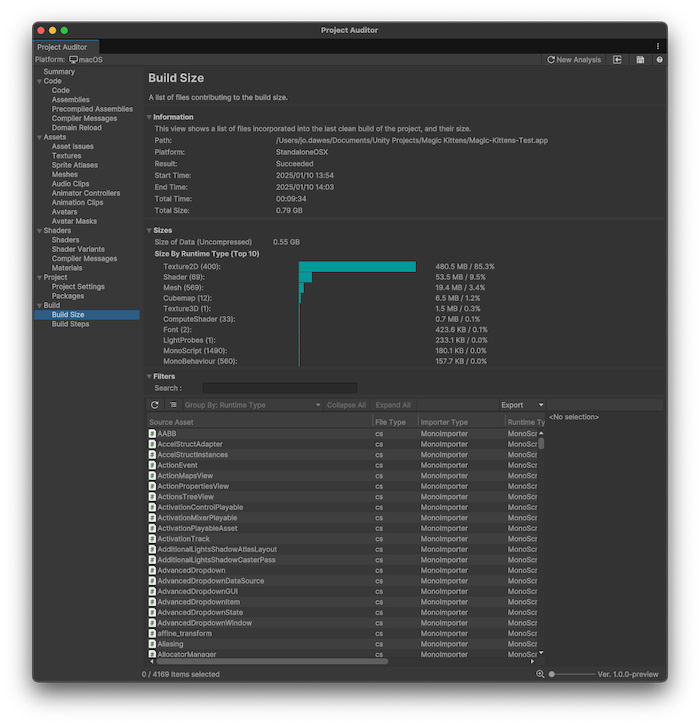Click the refresh icon above the asset table
Screen dimensions: 700x725
tap(155, 405)
